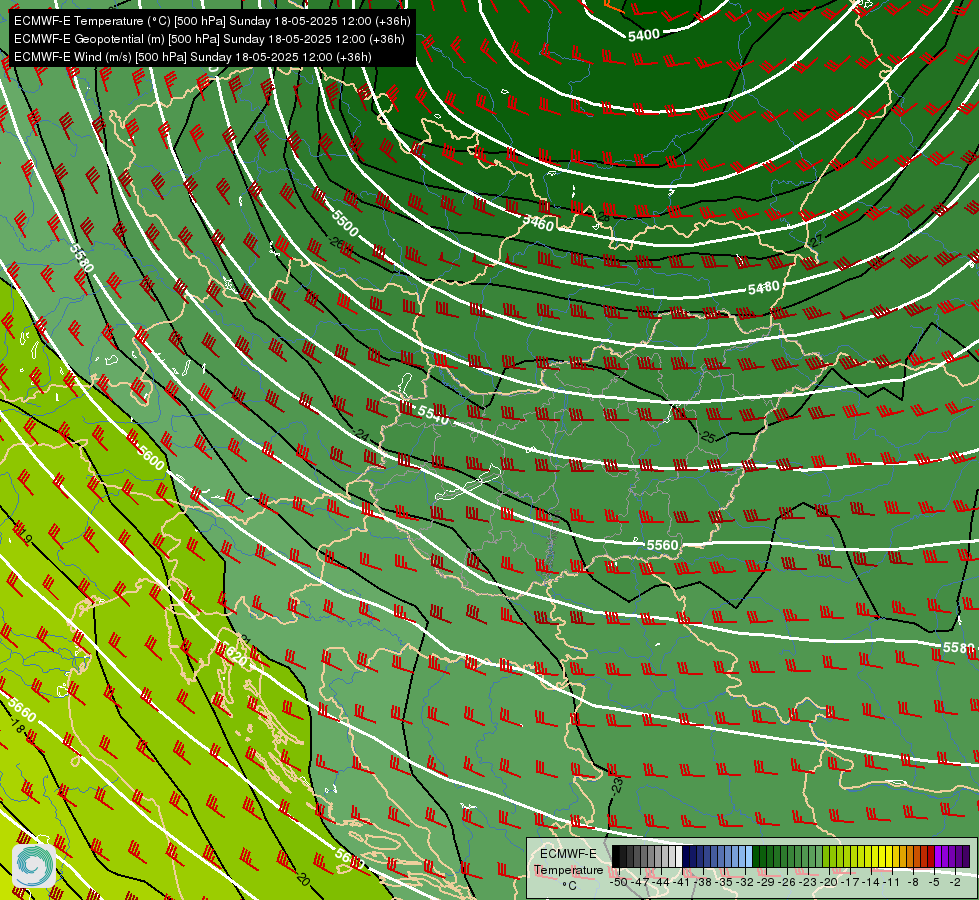Viewport: 979px width, 900px height.
Task: Click the -24 isotherm label
Action: tap(361, 433)
